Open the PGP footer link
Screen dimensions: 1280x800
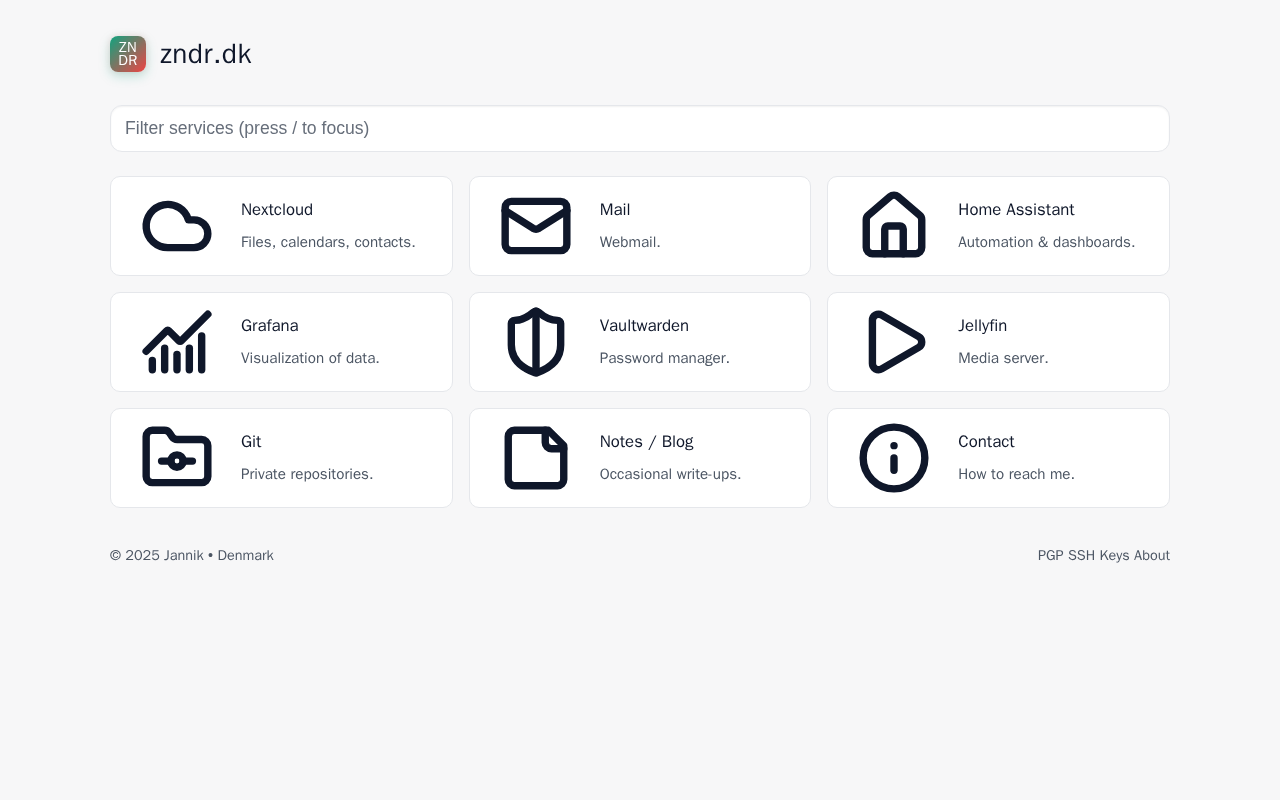tap(1051, 556)
